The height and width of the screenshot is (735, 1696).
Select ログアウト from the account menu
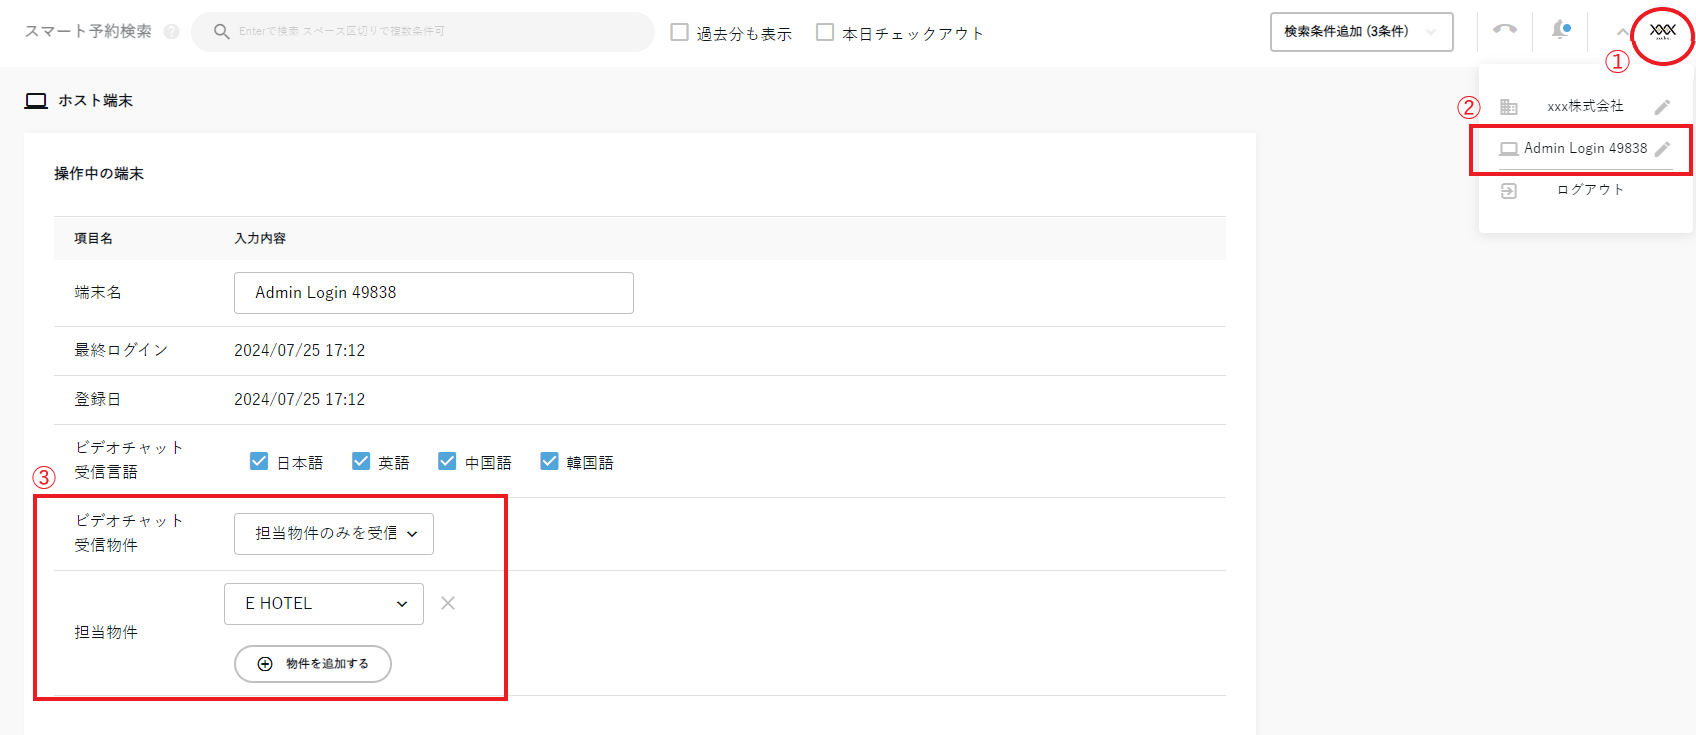1590,190
